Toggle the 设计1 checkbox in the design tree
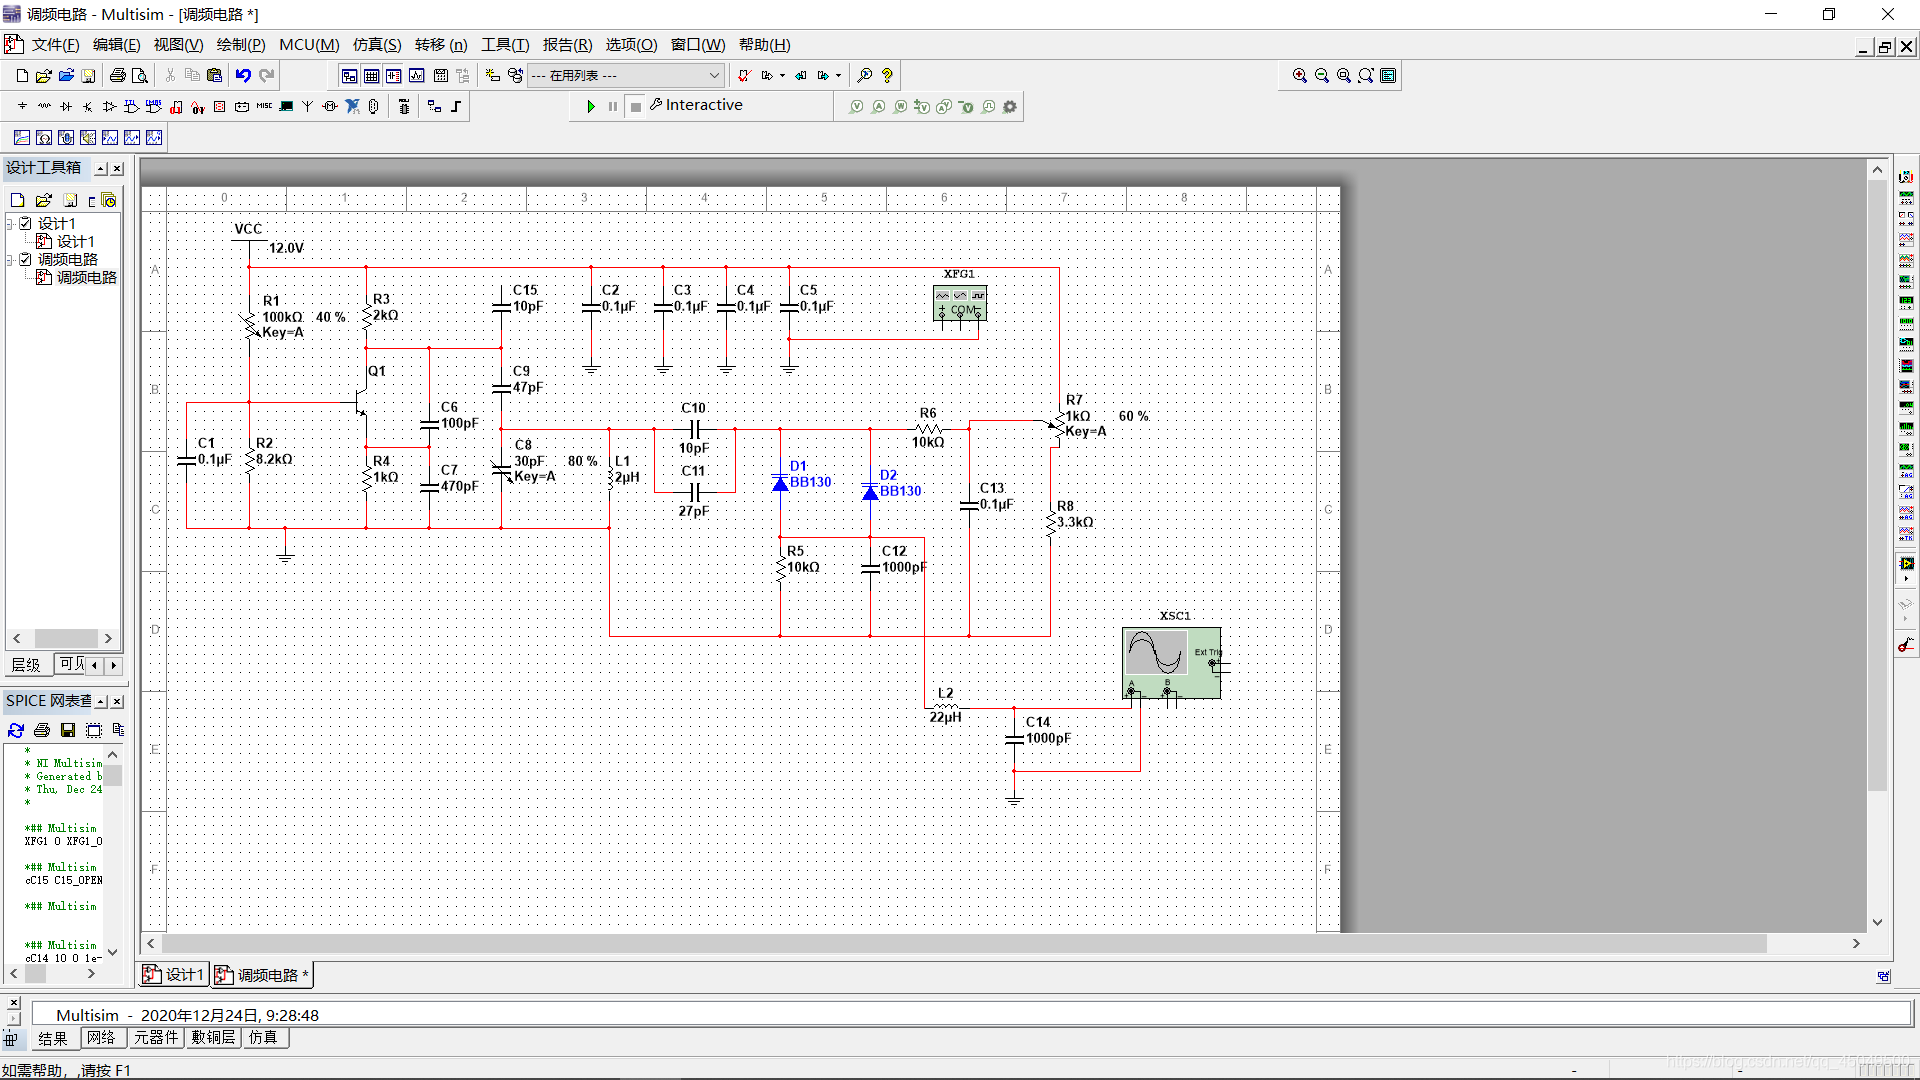The width and height of the screenshot is (1920, 1080). (x=26, y=223)
